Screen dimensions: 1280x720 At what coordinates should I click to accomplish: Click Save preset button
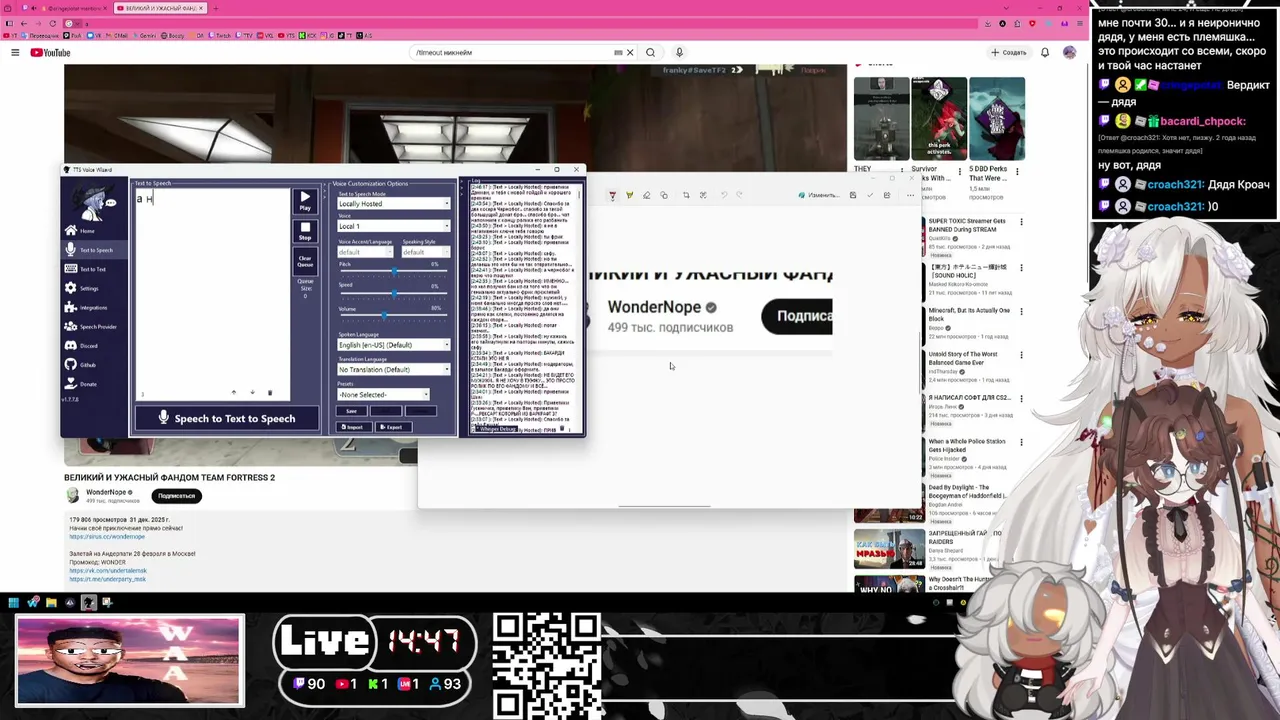coord(351,411)
